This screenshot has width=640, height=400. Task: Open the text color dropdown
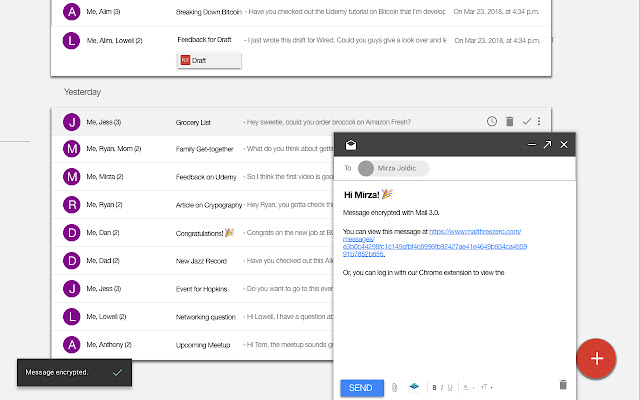[468, 387]
